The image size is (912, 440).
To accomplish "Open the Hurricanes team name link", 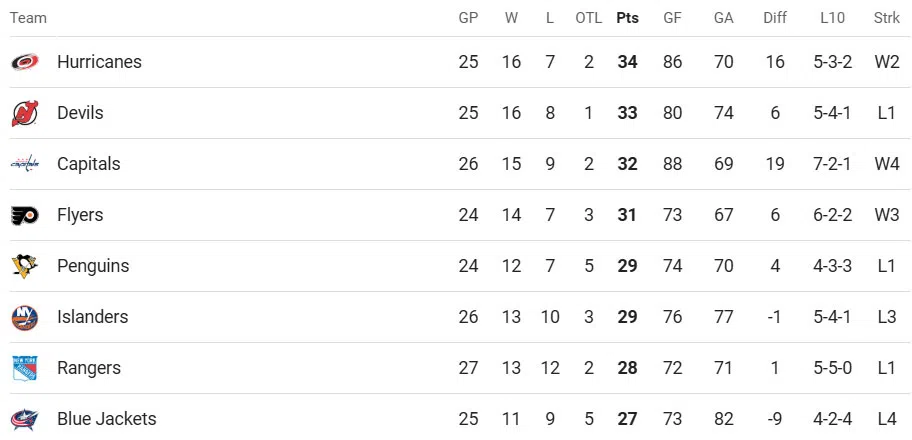I will pyautogui.click(x=99, y=62).
